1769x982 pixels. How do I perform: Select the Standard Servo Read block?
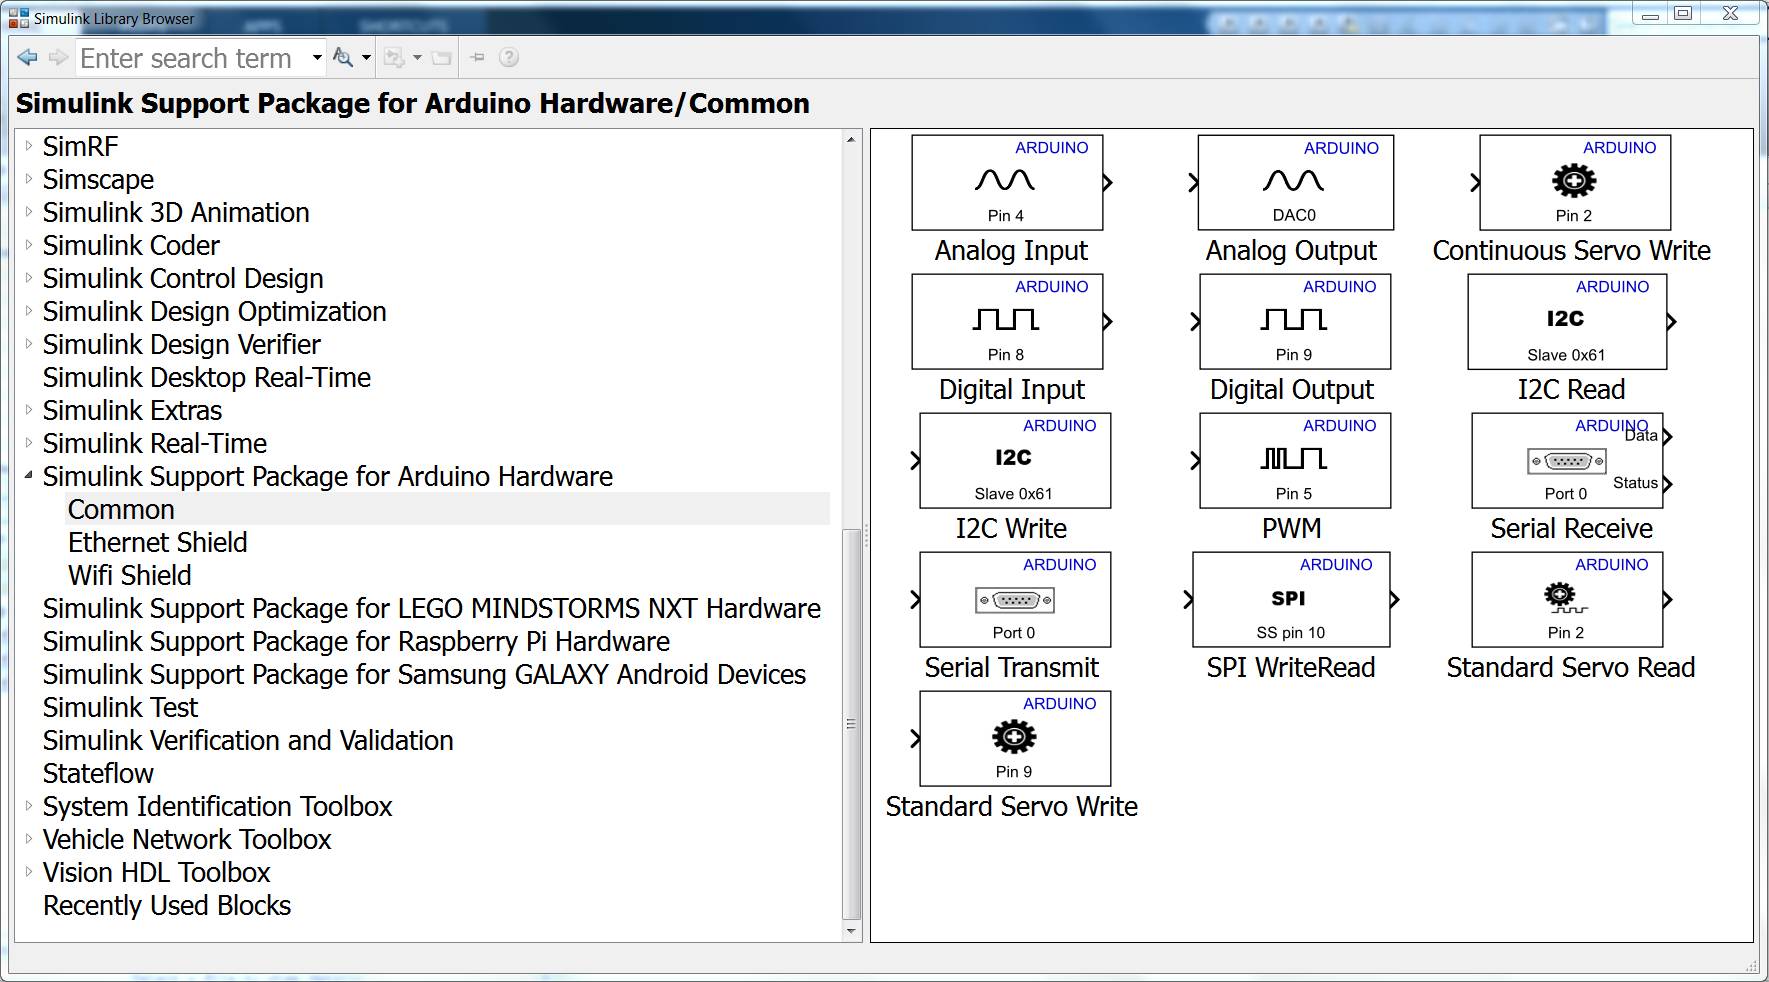[1567, 599]
